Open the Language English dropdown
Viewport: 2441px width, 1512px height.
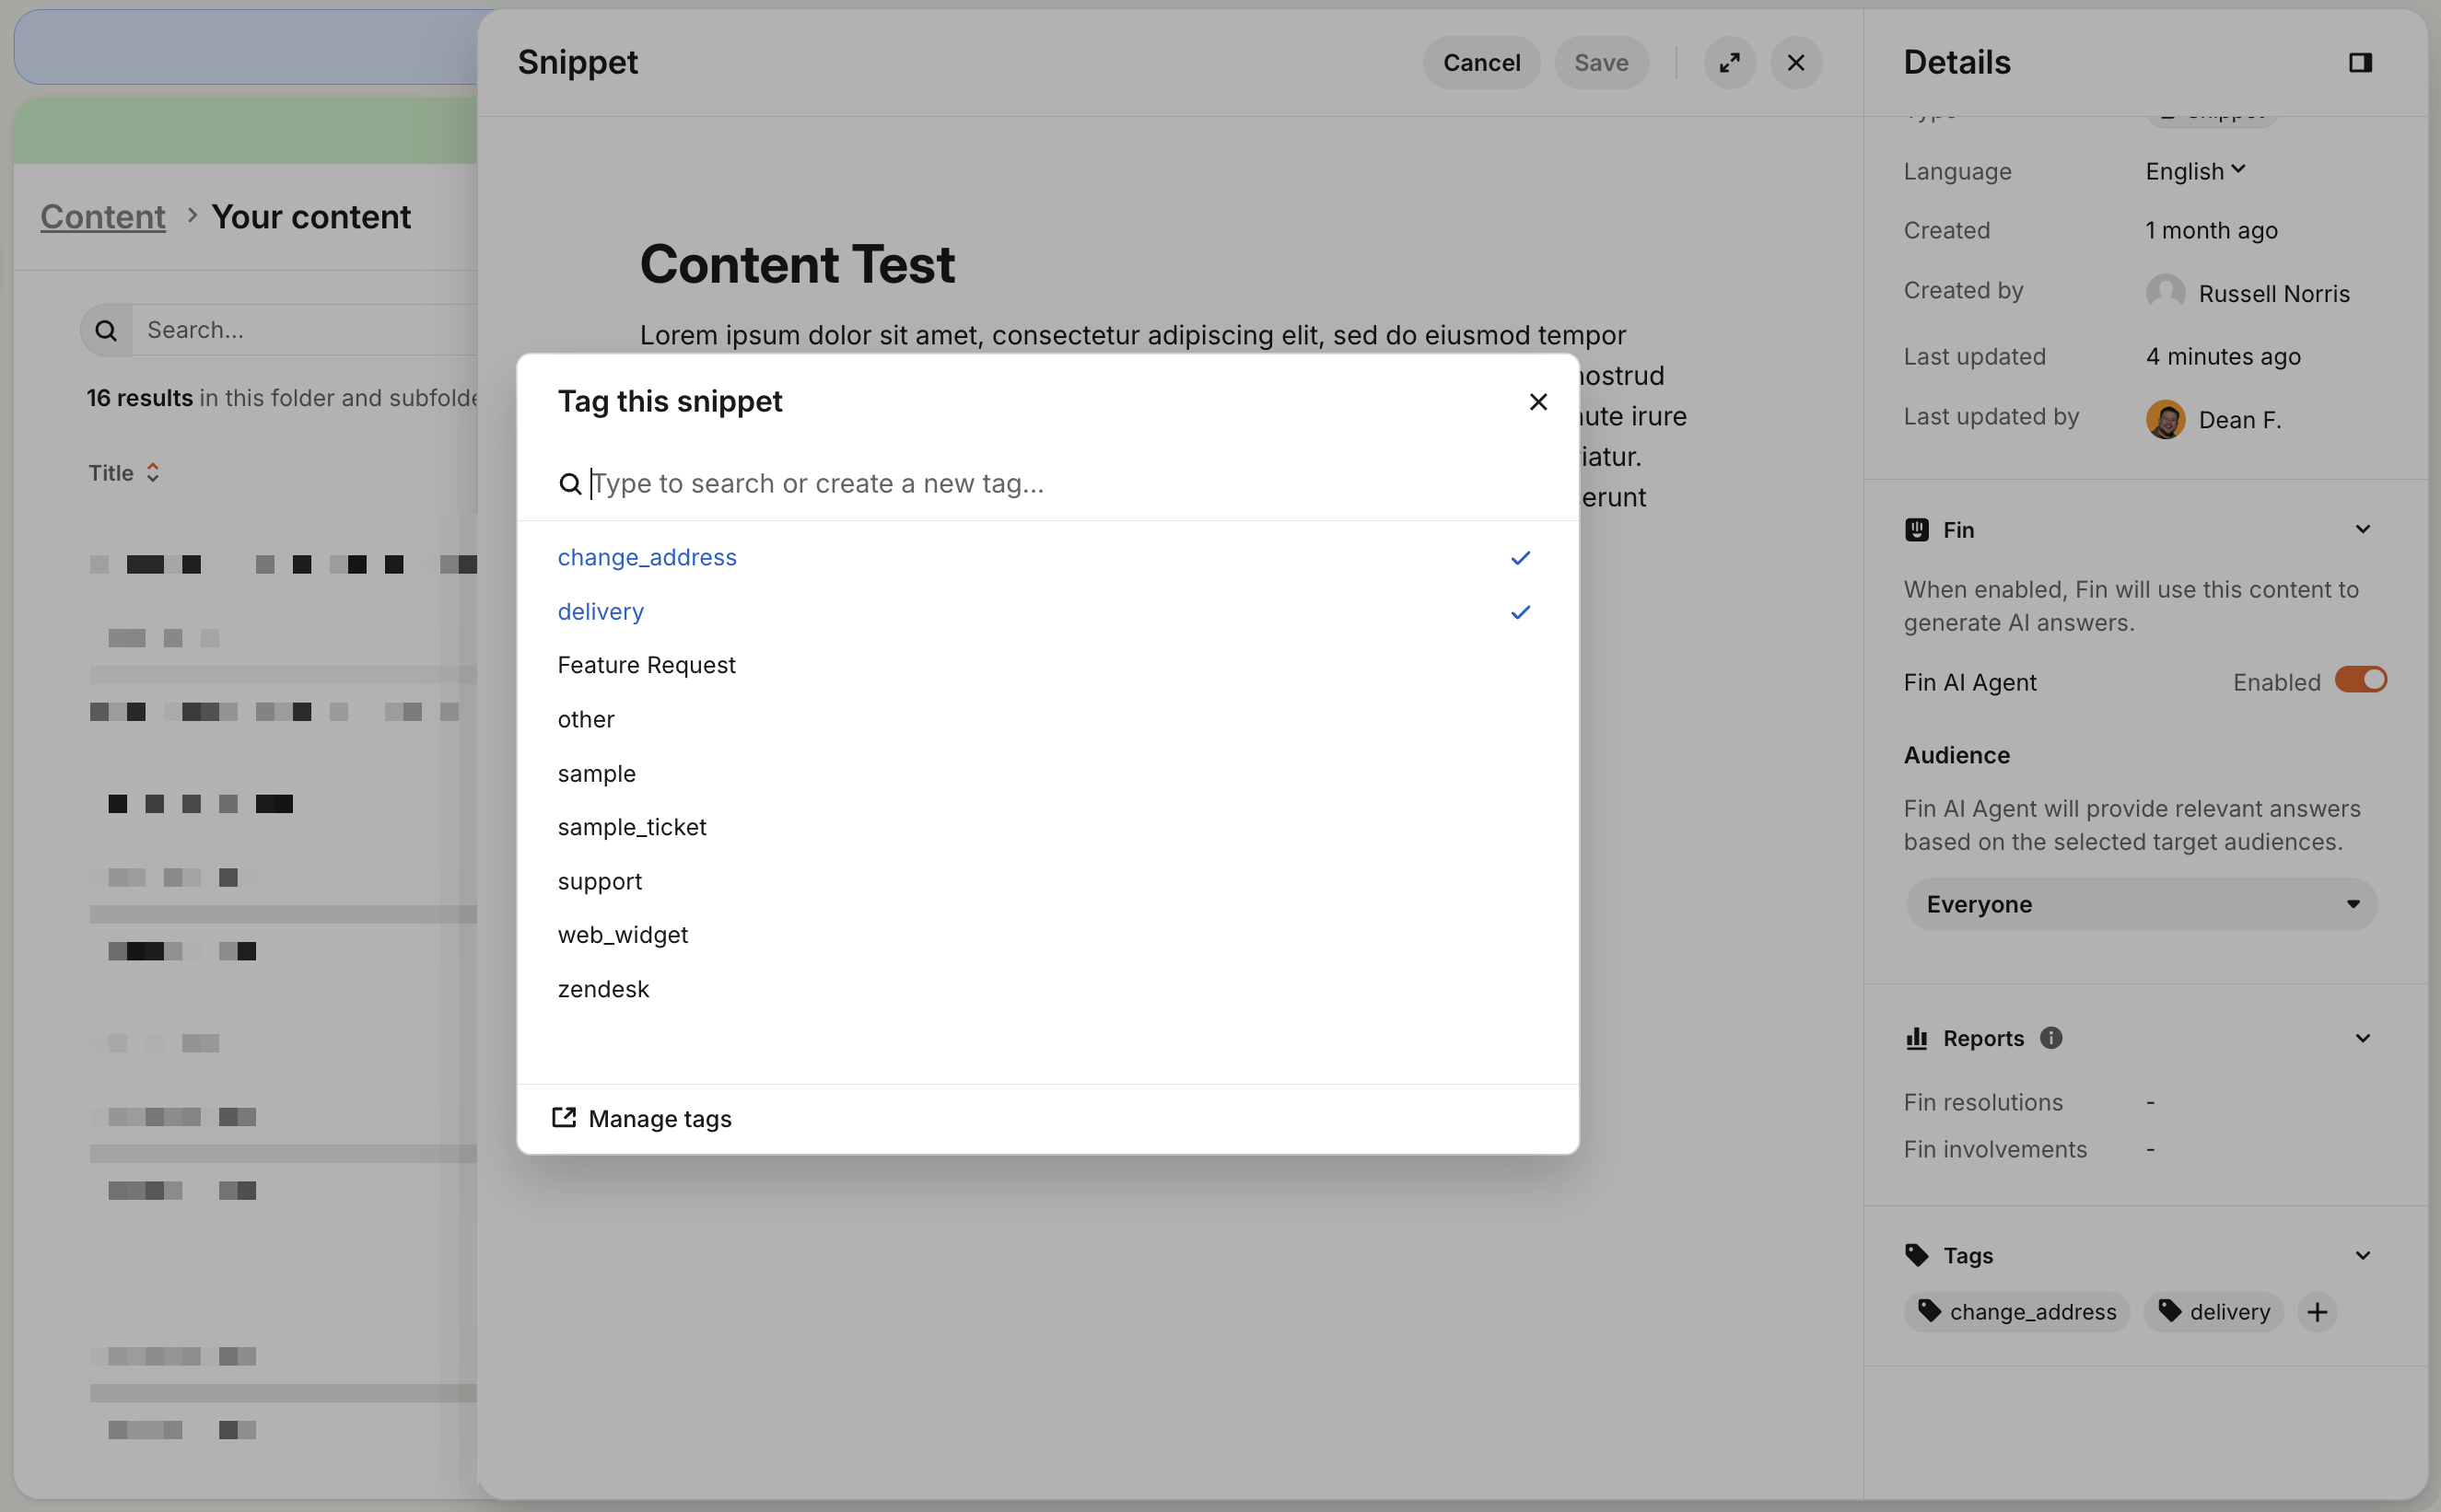[2195, 171]
